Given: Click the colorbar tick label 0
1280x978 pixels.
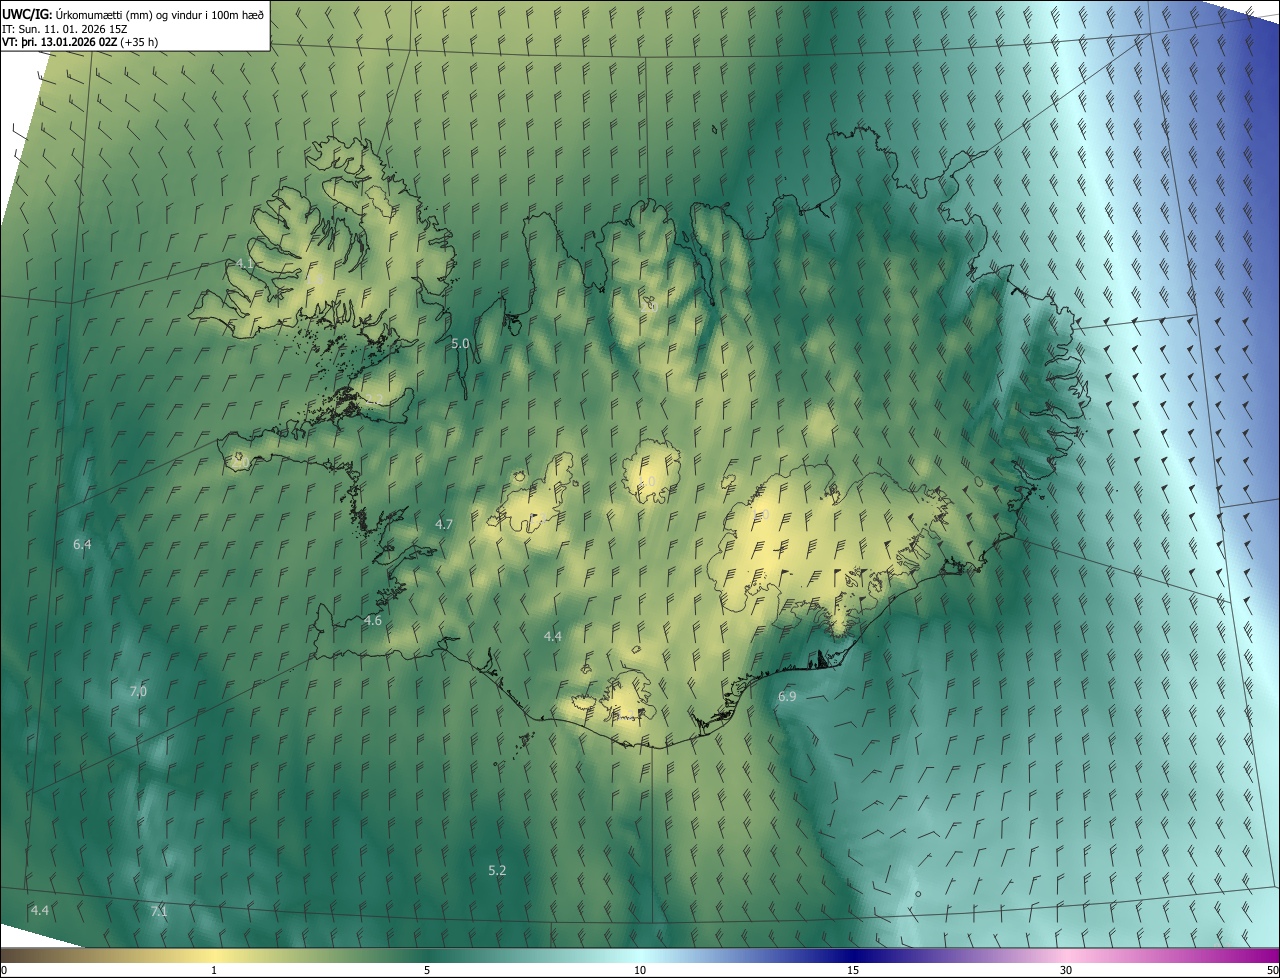Looking at the screenshot, I should coord(4,970).
